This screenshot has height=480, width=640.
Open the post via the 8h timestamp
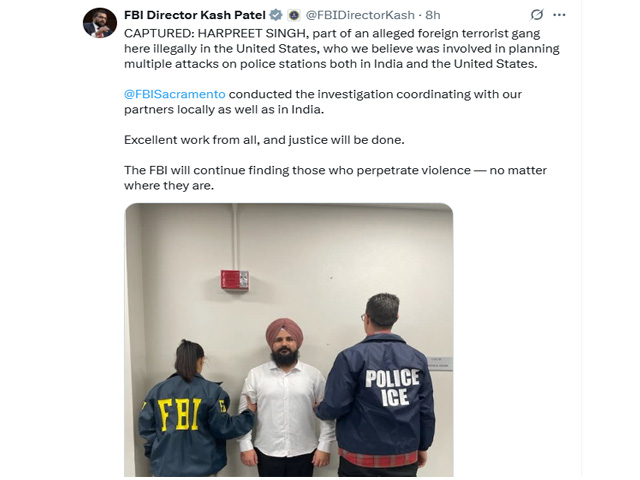pos(433,15)
